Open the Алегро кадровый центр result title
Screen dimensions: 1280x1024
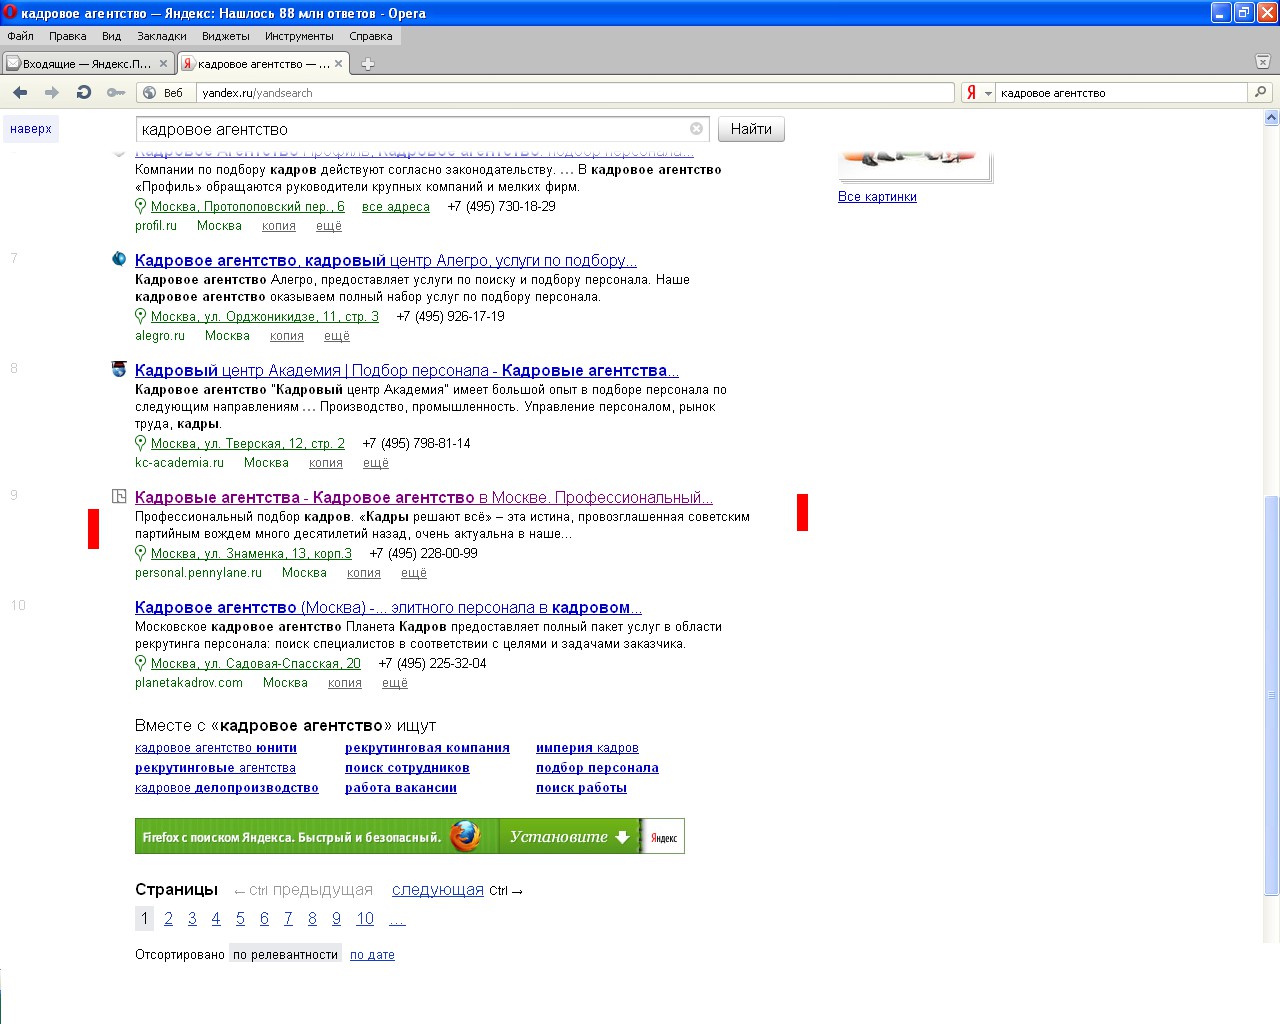(386, 260)
